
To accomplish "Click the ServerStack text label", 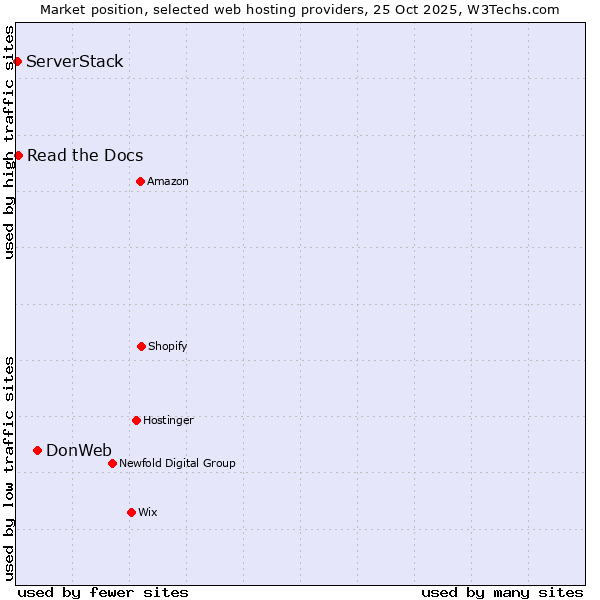I will 75,62.
